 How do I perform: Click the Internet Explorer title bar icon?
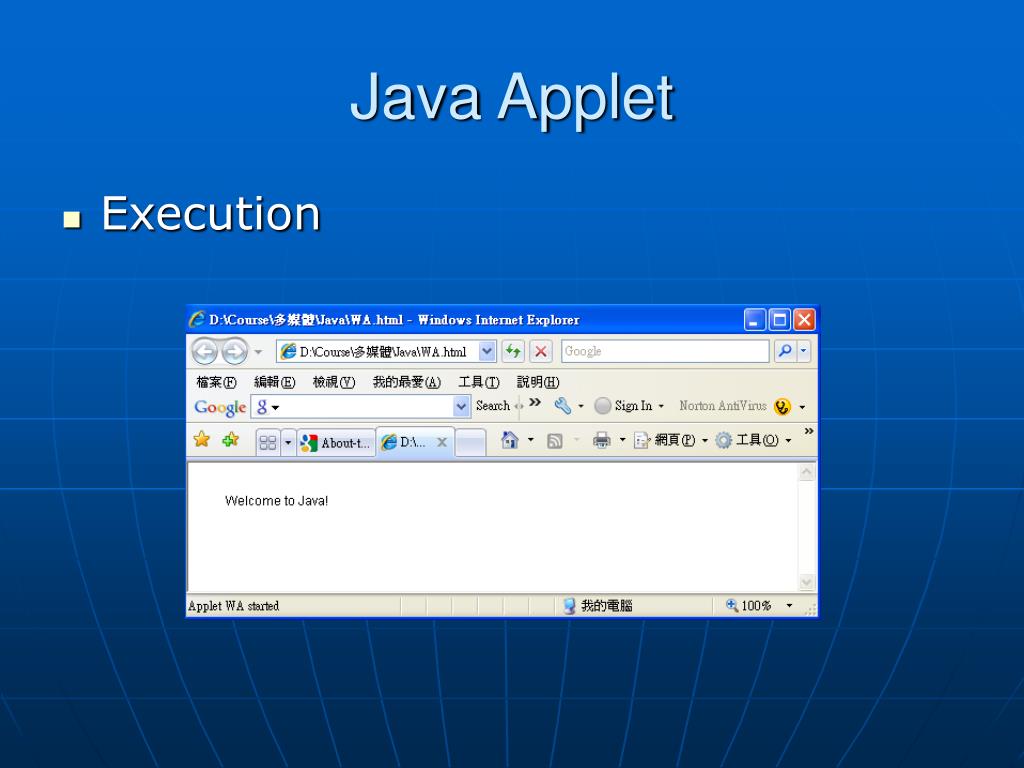[197, 319]
